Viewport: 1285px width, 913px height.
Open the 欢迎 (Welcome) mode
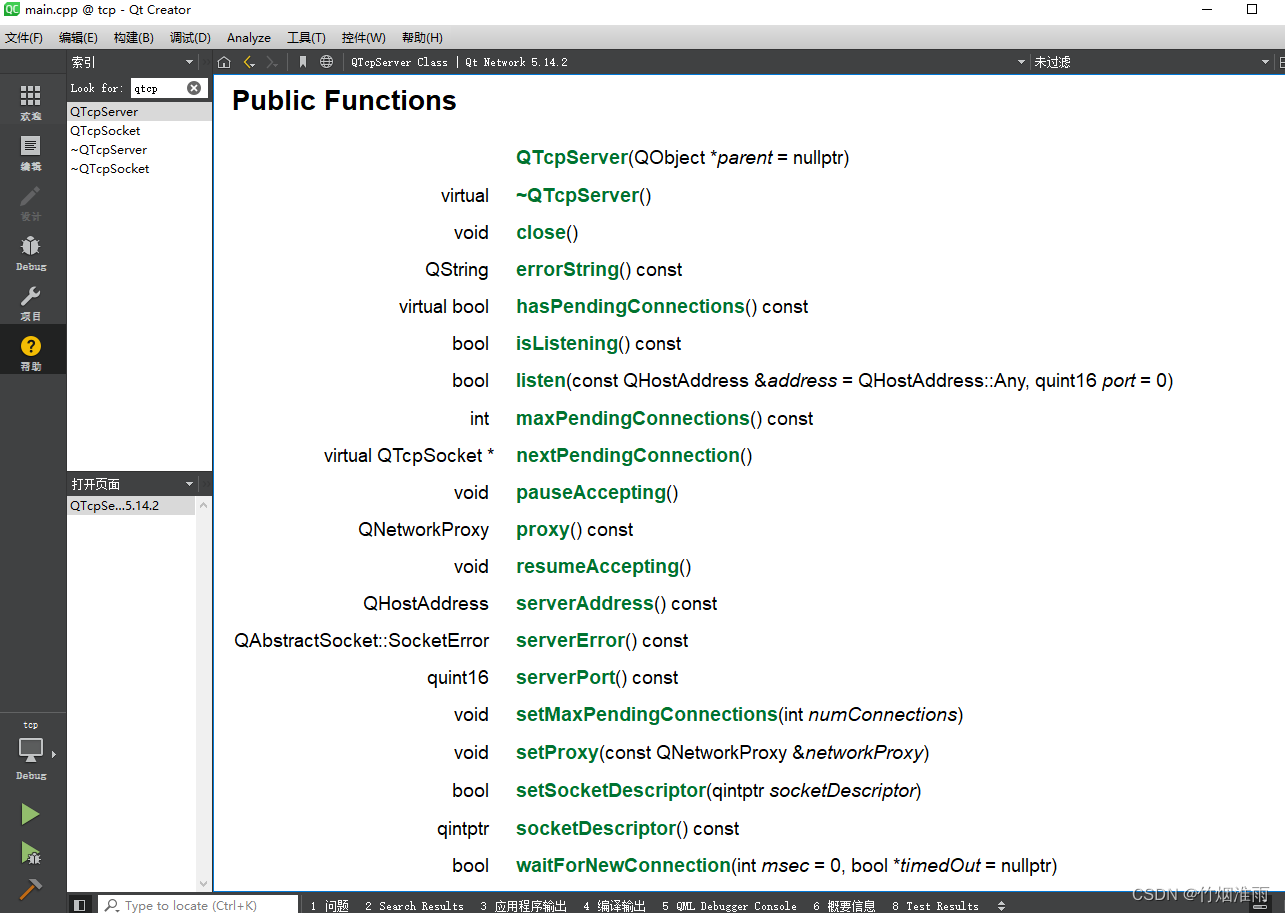pos(31,102)
